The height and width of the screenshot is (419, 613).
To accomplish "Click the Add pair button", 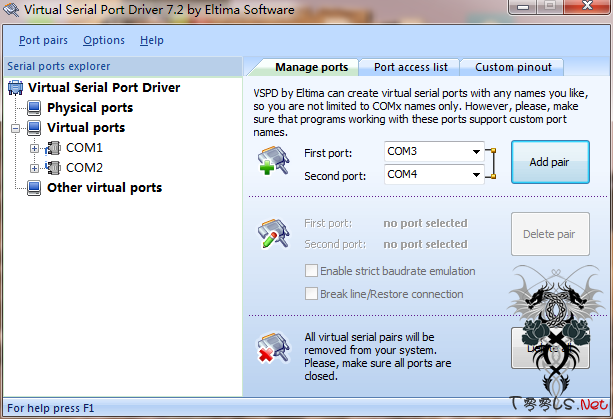I will click(550, 162).
